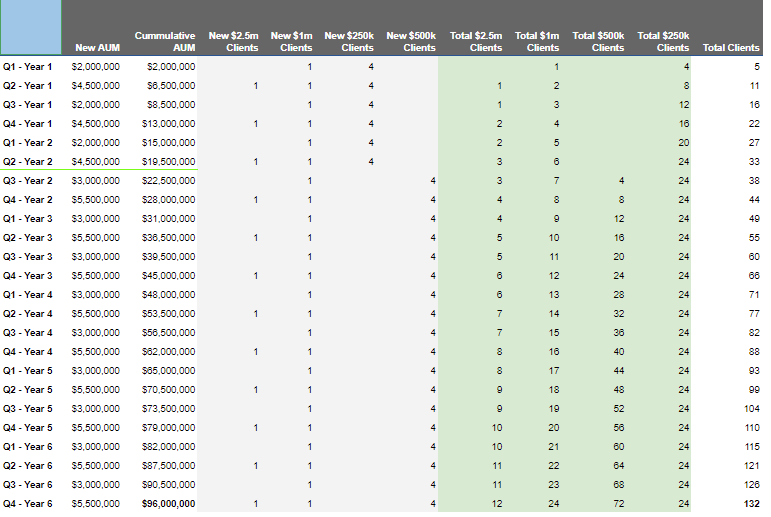The height and width of the screenshot is (517, 771).
Task: Select the 'Q2 - Year 4' row label
Action: click(28, 314)
